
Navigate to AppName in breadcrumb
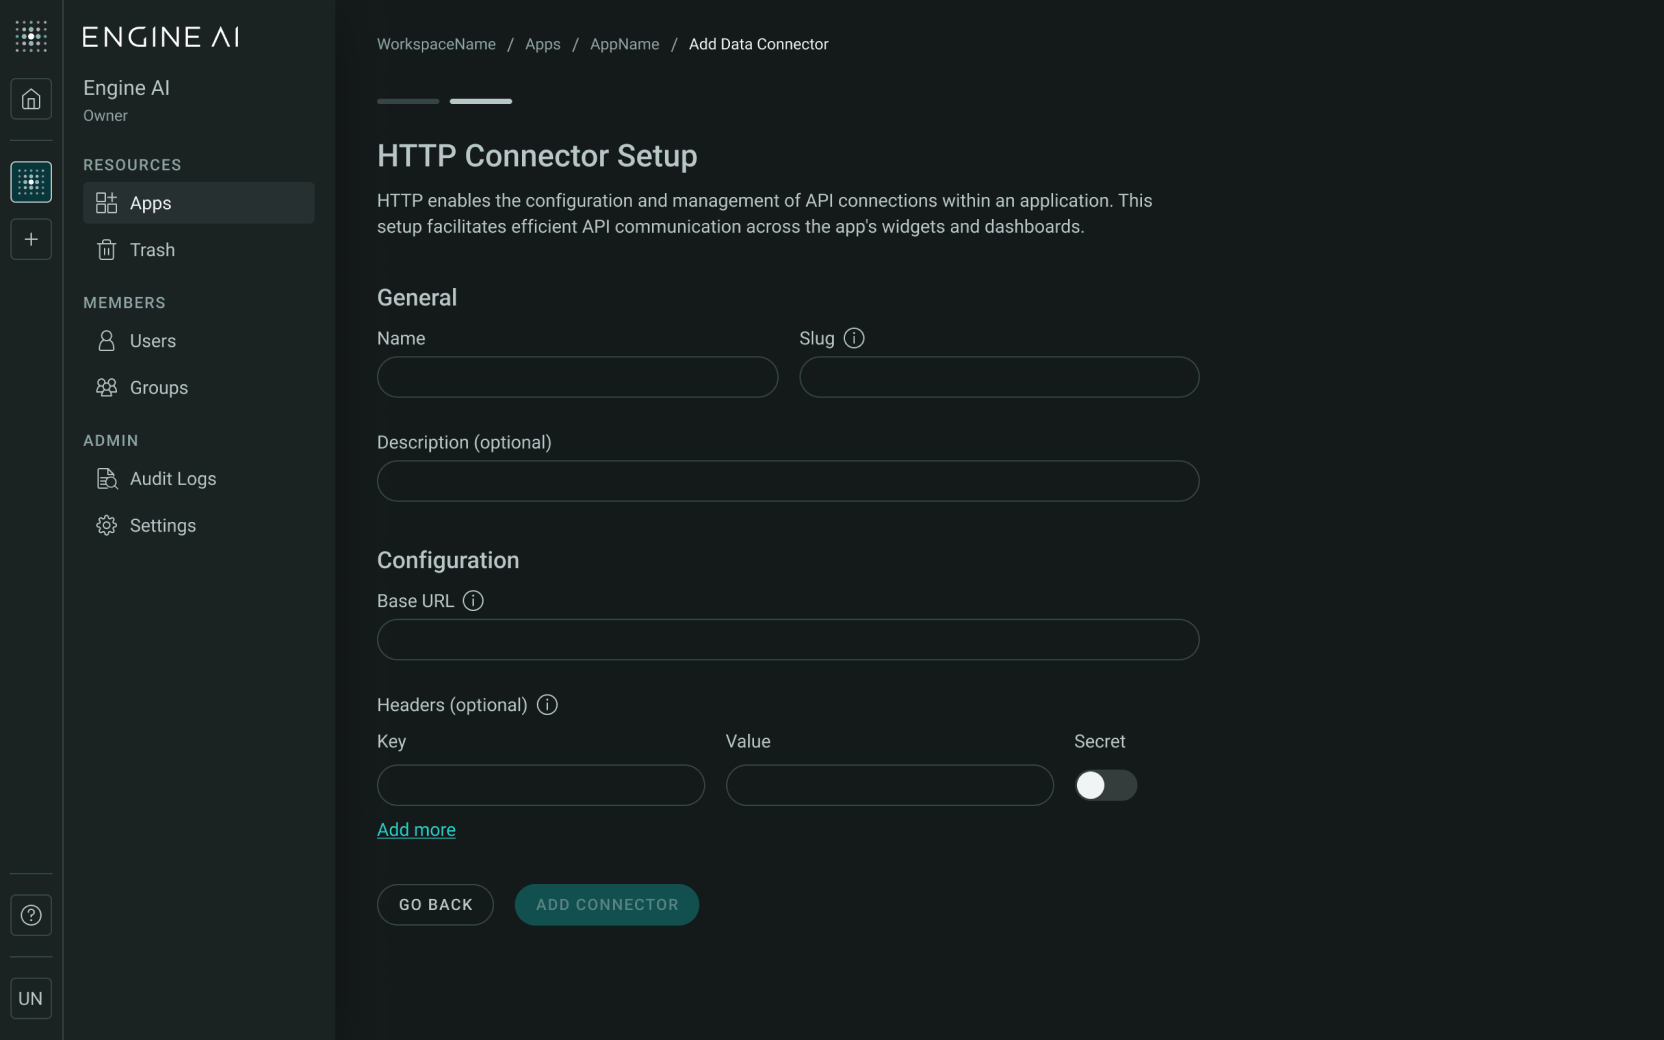click(x=624, y=44)
